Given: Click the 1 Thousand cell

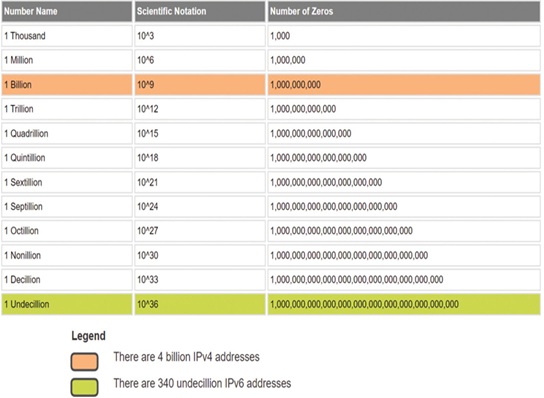Looking at the screenshot, I should 67,36.
